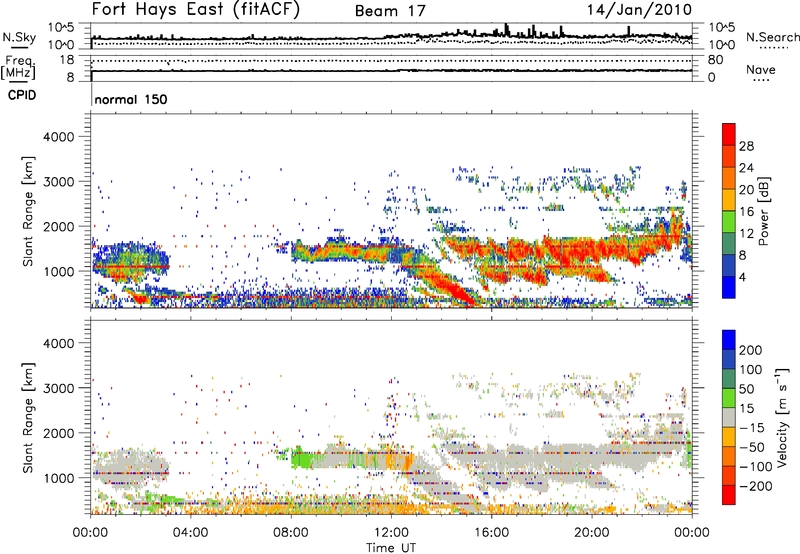Click the '16:00' time axis tick label
Screen dimensions: 800x554
point(491,533)
